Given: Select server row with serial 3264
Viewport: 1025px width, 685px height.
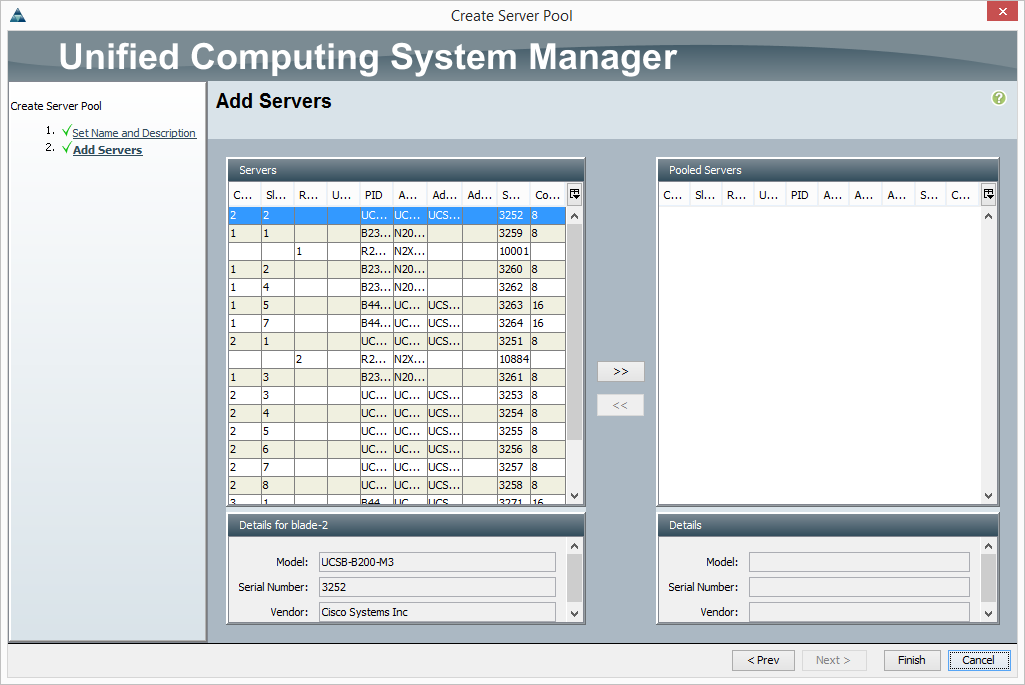Looking at the screenshot, I should 397,323.
